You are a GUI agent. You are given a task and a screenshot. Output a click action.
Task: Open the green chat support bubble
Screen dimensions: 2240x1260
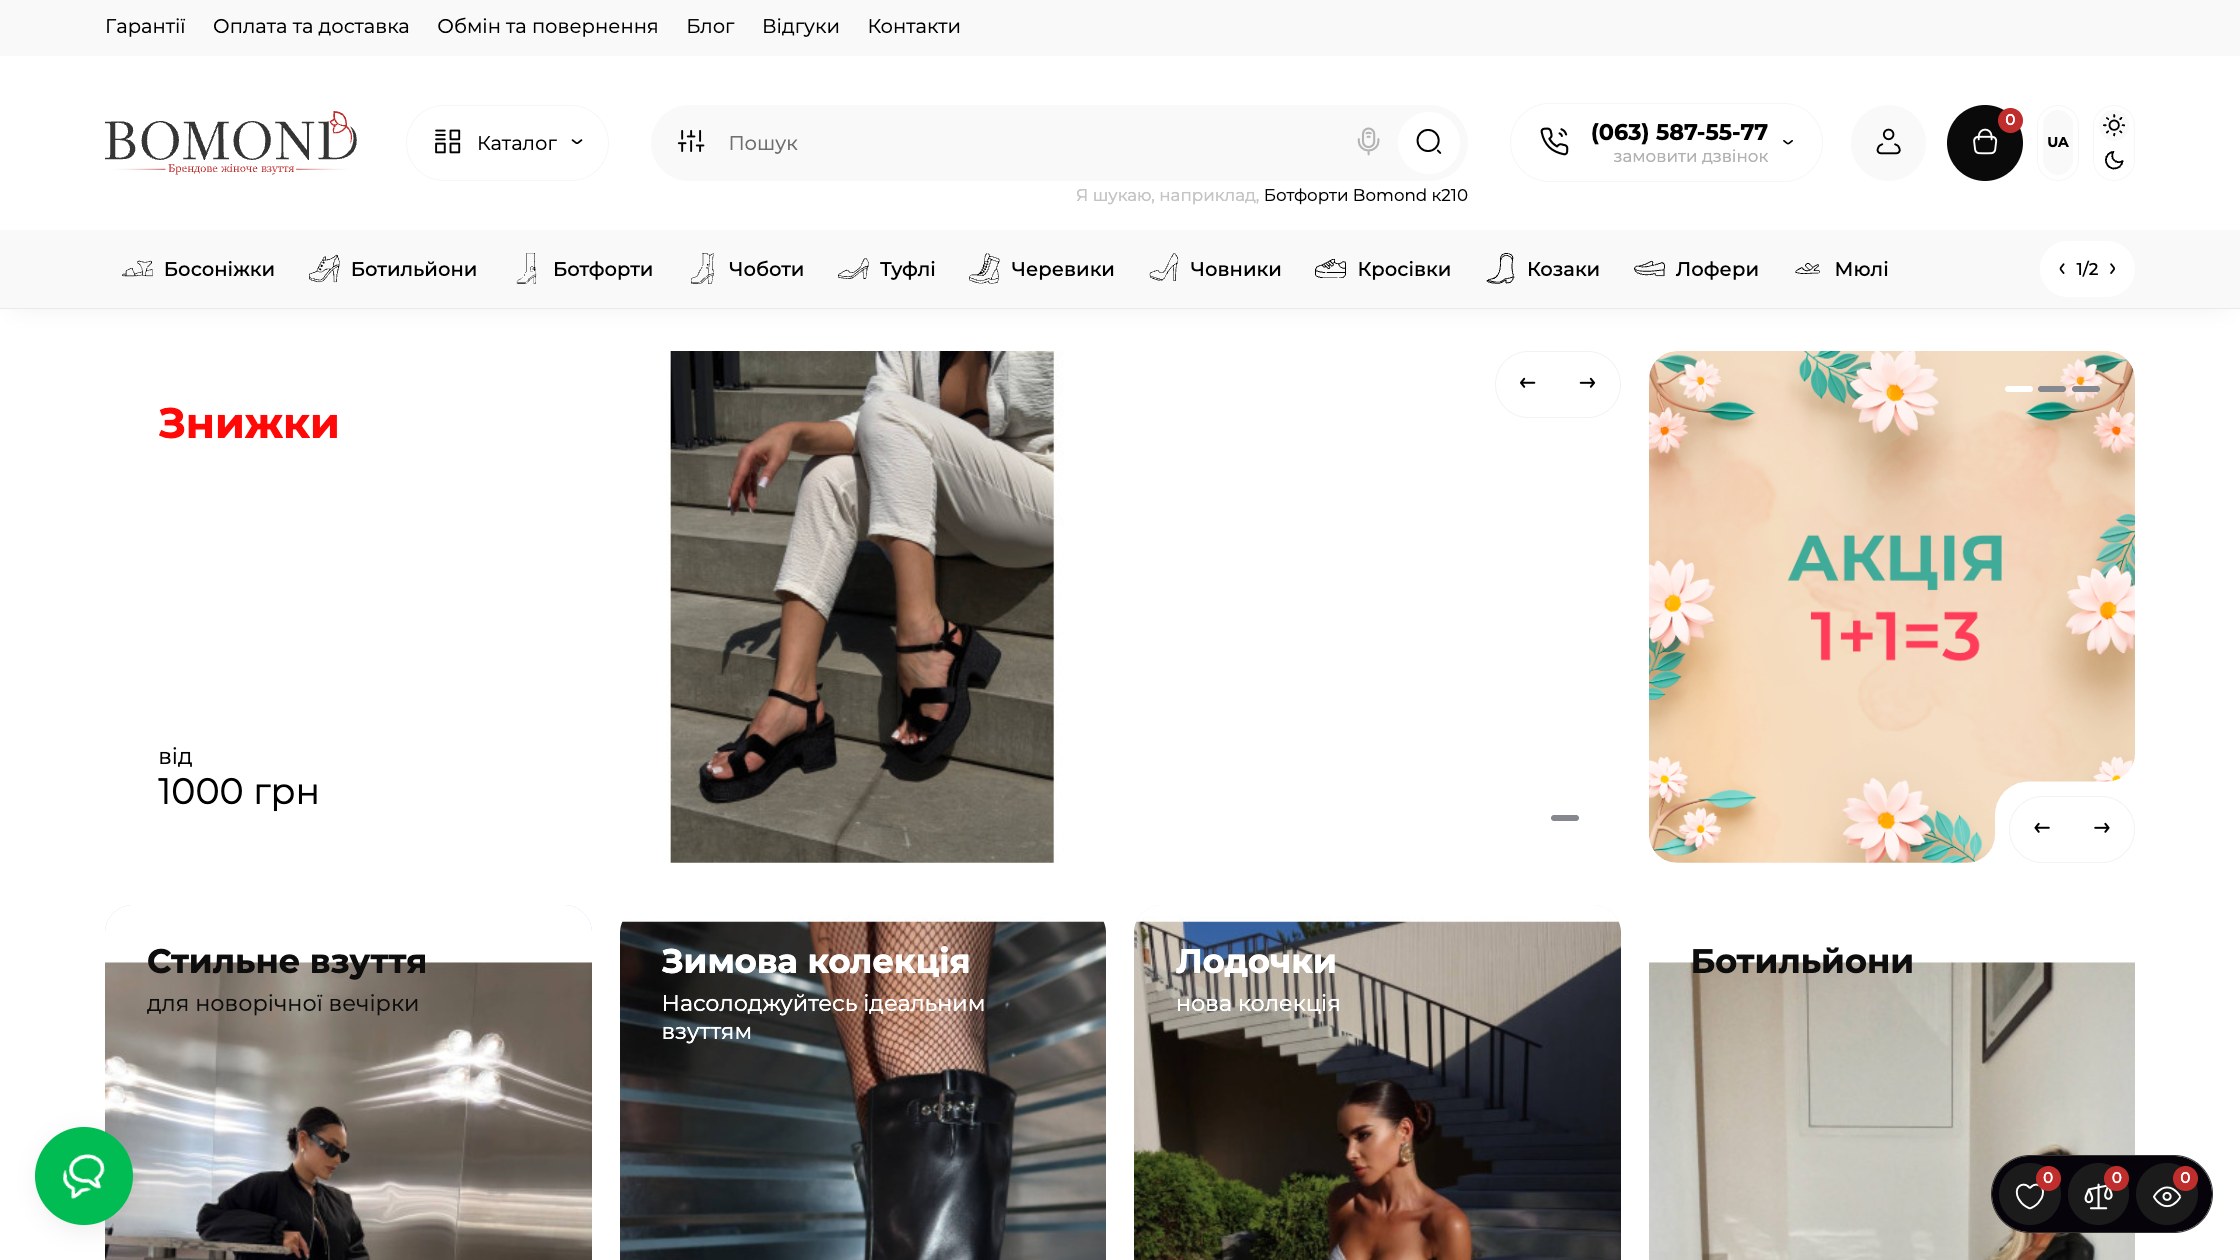tap(84, 1176)
